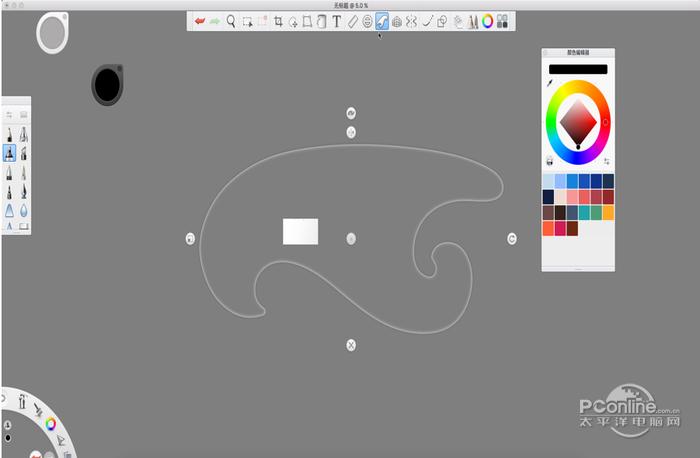Pick the light blue swatch
The width and height of the screenshot is (700, 458).
coord(548,181)
